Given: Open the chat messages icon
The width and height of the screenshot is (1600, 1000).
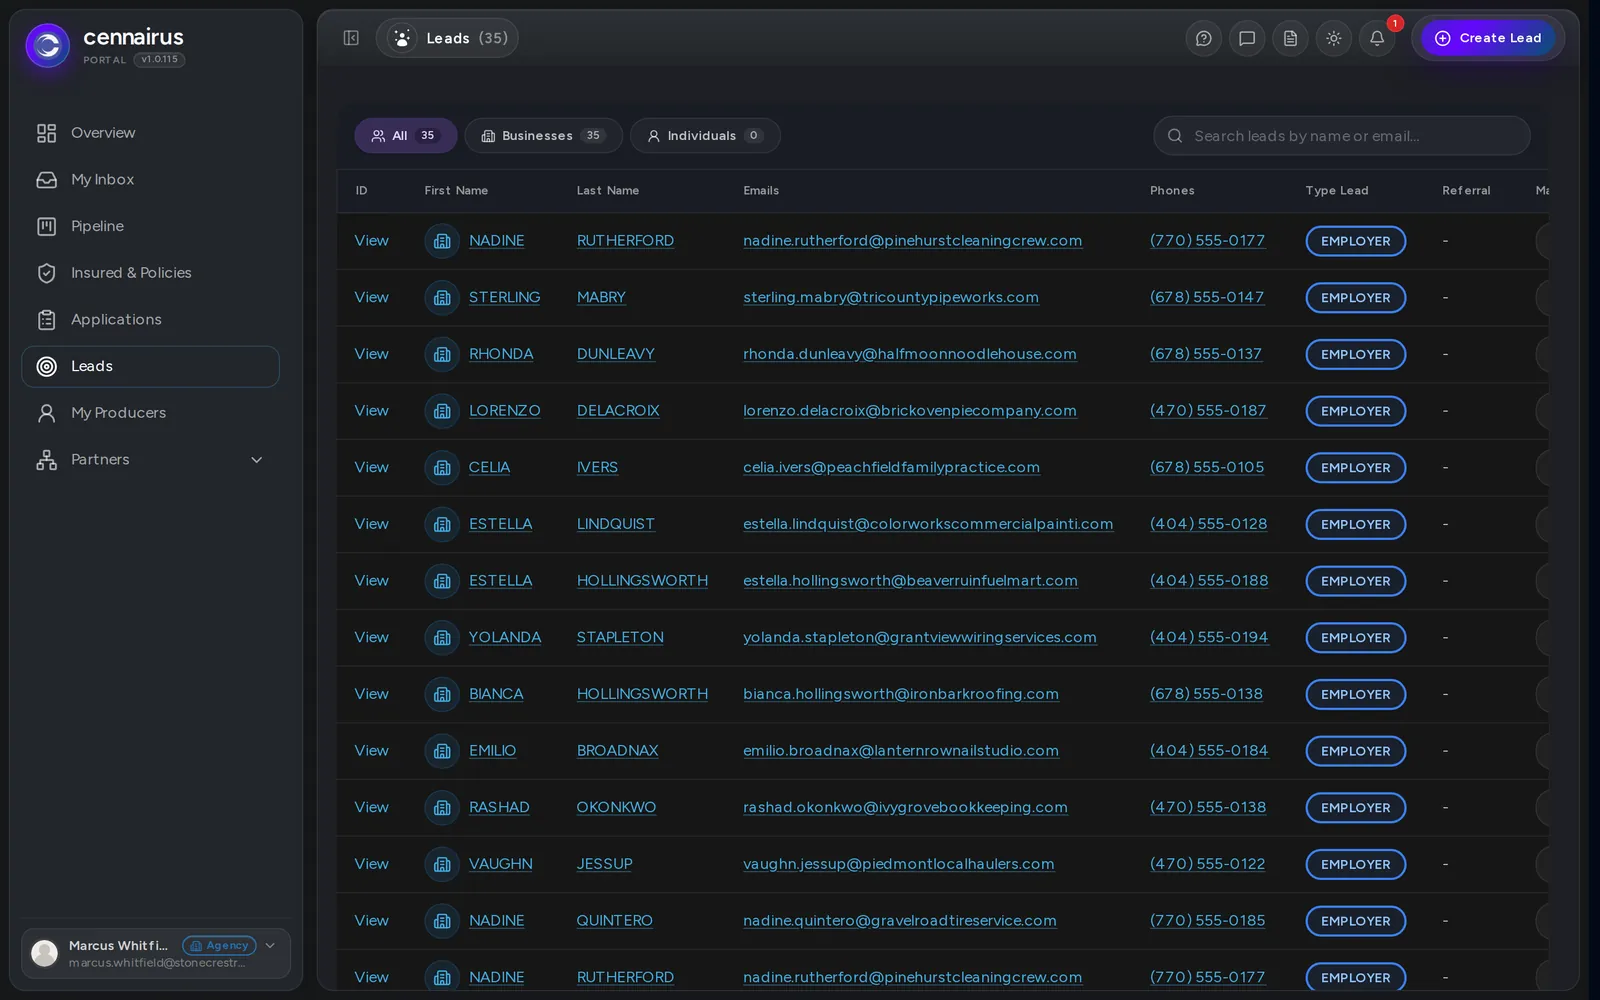Looking at the screenshot, I should coord(1247,38).
